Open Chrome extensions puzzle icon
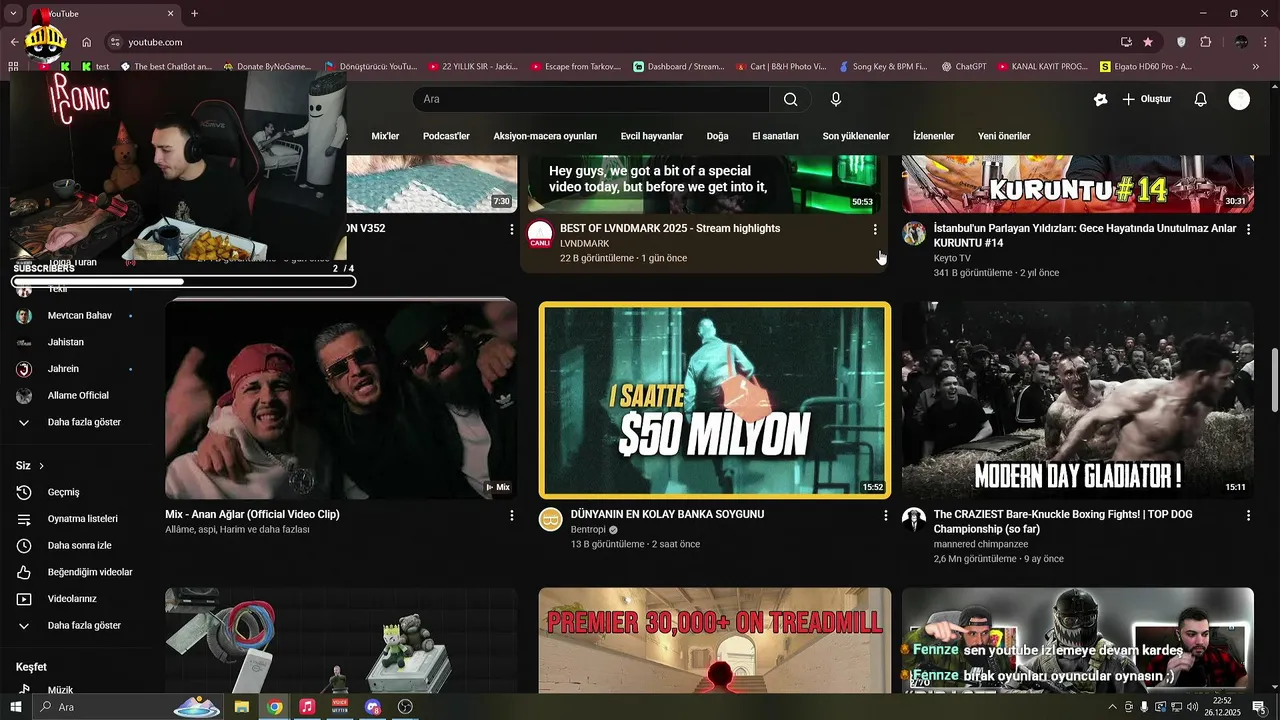The image size is (1280, 720). pyautogui.click(x=1205, y=42)
